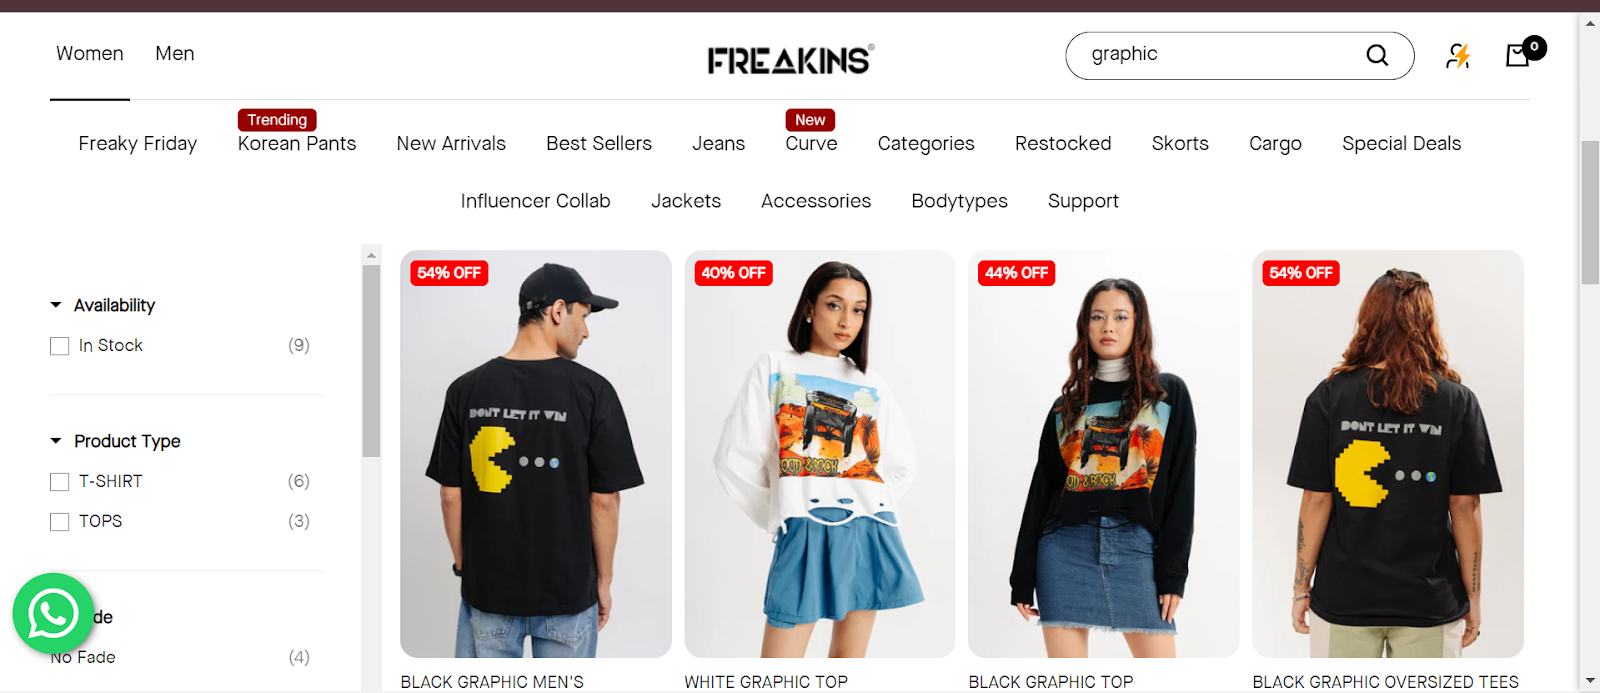This screenshot has height=693, width=1600.
Task: Click the Trending badge over Korean Pants
Action: (x=277, y=120)
